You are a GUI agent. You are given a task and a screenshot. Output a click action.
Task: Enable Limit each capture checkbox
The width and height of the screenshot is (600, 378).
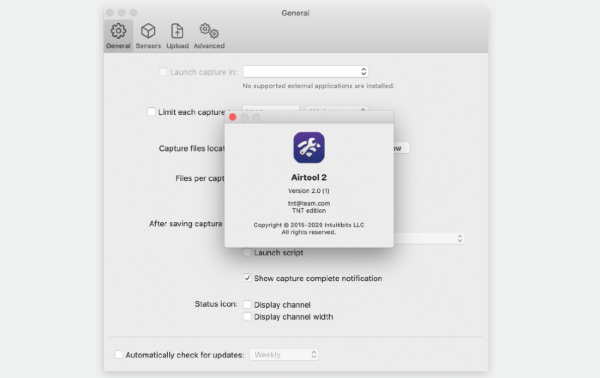click(x=152, y=112)
